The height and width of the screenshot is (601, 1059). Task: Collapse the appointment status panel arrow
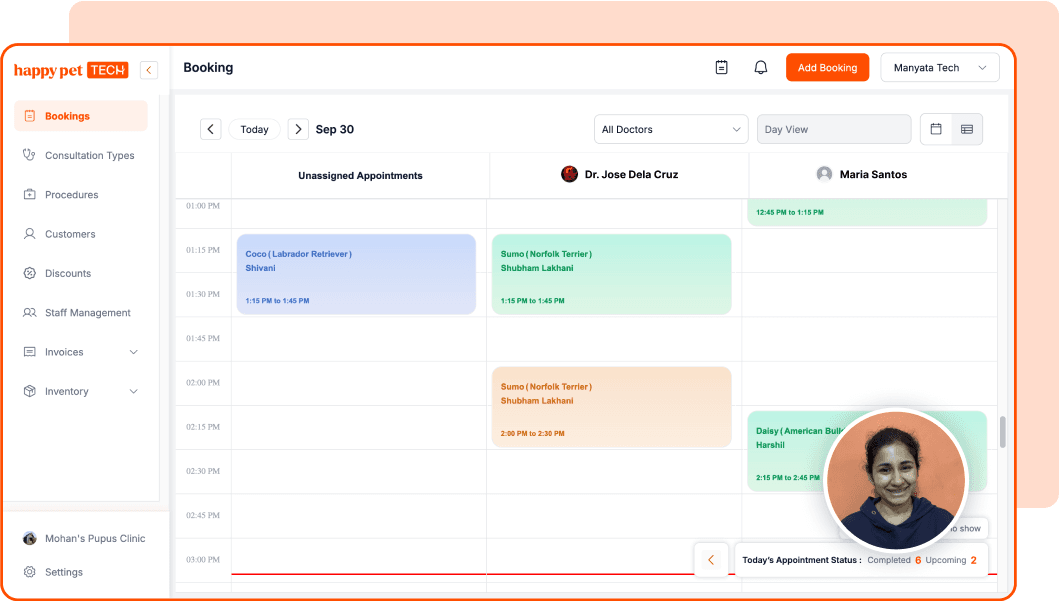tap(711, 560)
